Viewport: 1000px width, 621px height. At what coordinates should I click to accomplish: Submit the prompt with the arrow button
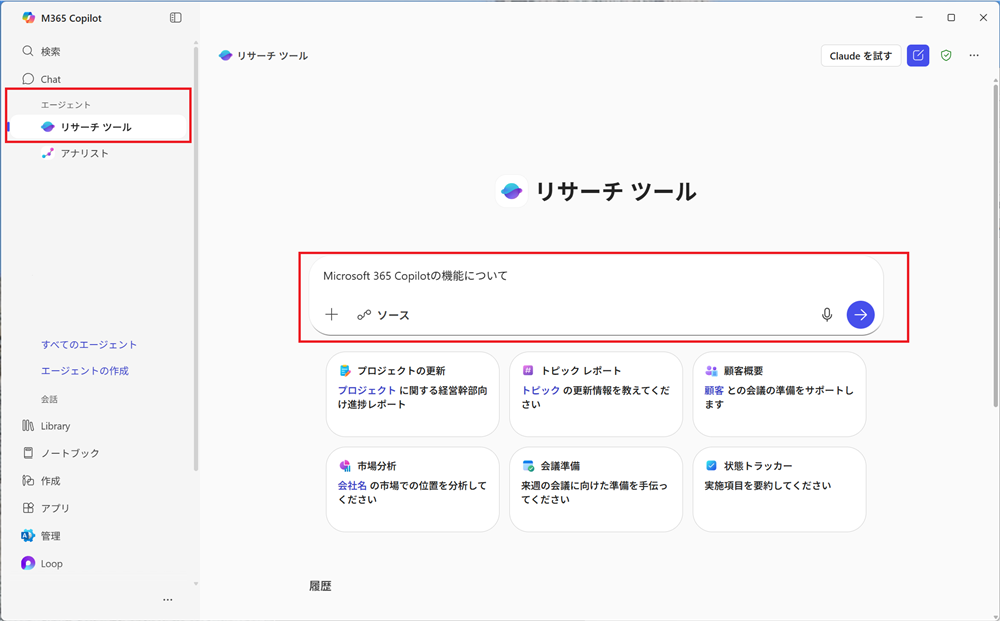pyautogui.click(x=860, y=314)
